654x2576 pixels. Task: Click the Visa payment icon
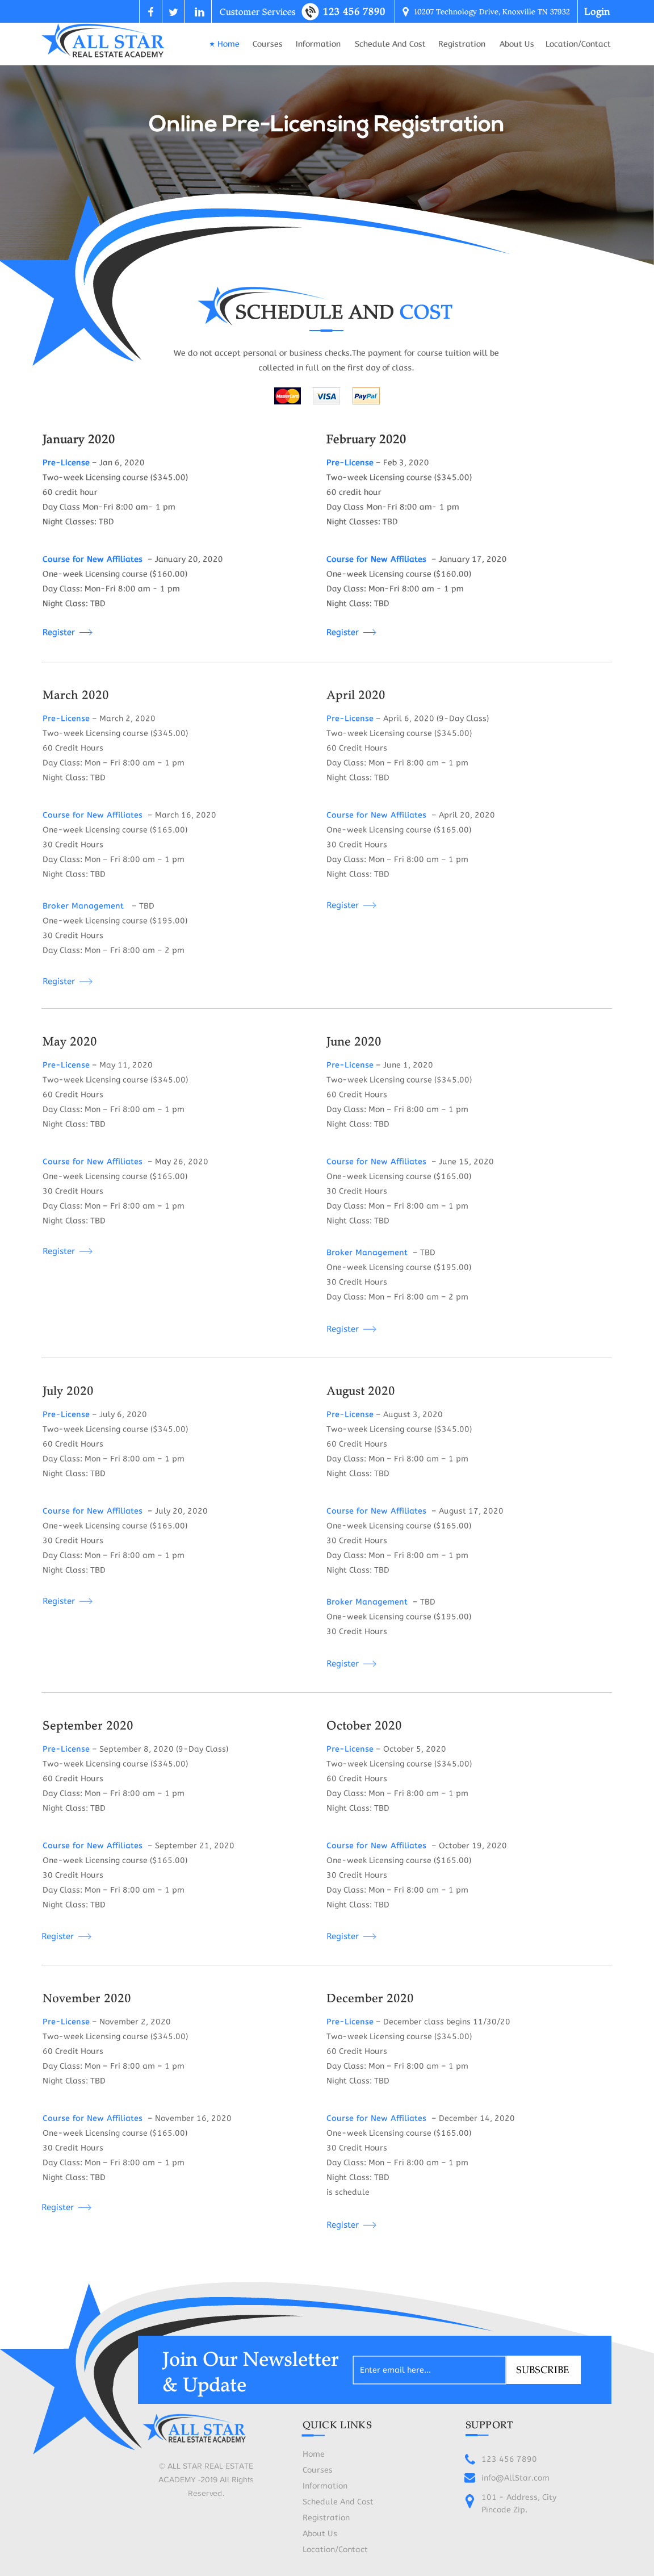tap(326, 396)
